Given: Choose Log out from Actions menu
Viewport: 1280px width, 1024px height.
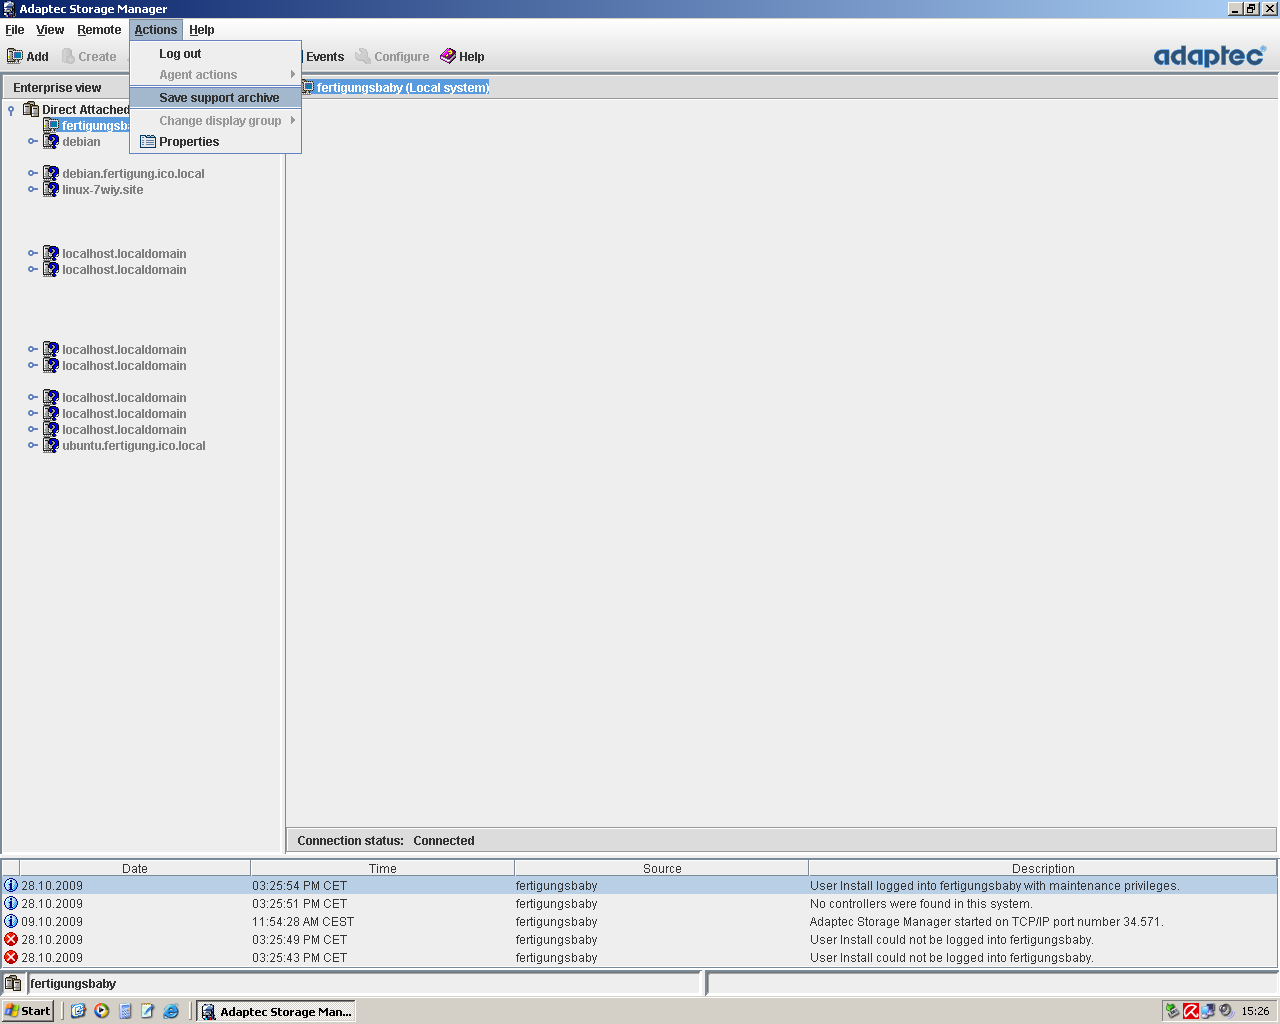Looking at the screenshot, I should [215, 54].
